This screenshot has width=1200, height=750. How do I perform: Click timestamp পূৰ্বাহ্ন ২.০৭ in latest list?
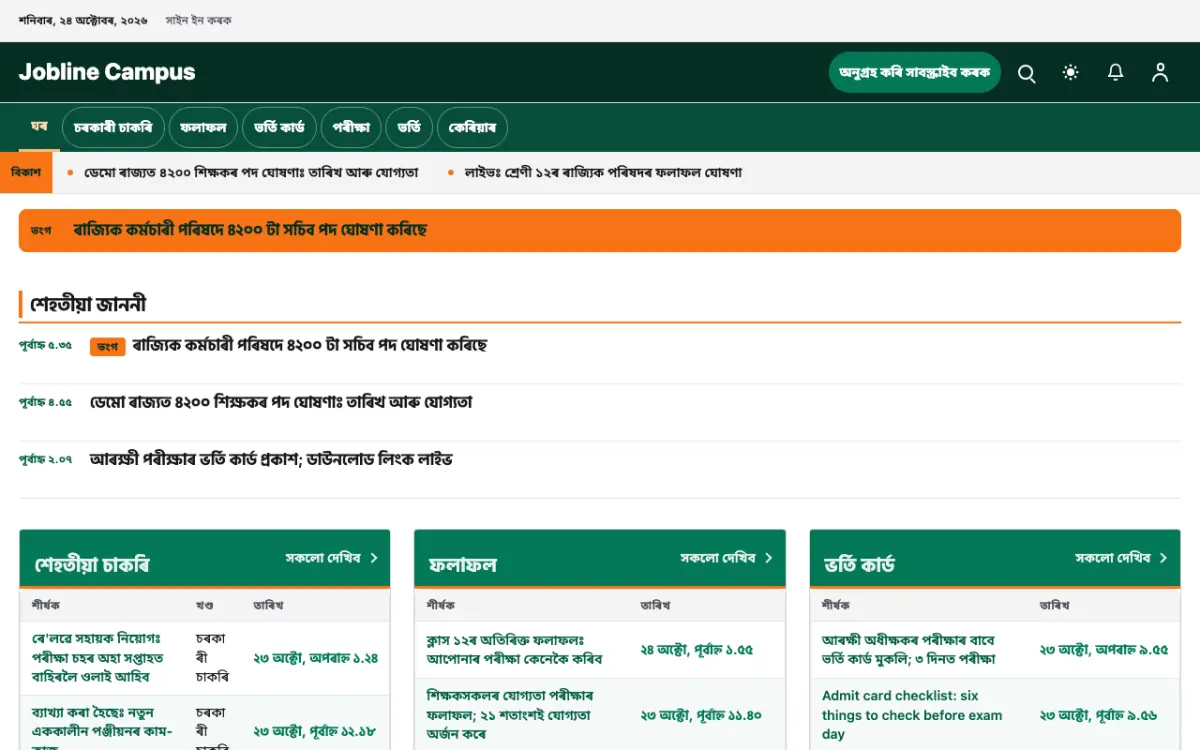click(46, 460)
